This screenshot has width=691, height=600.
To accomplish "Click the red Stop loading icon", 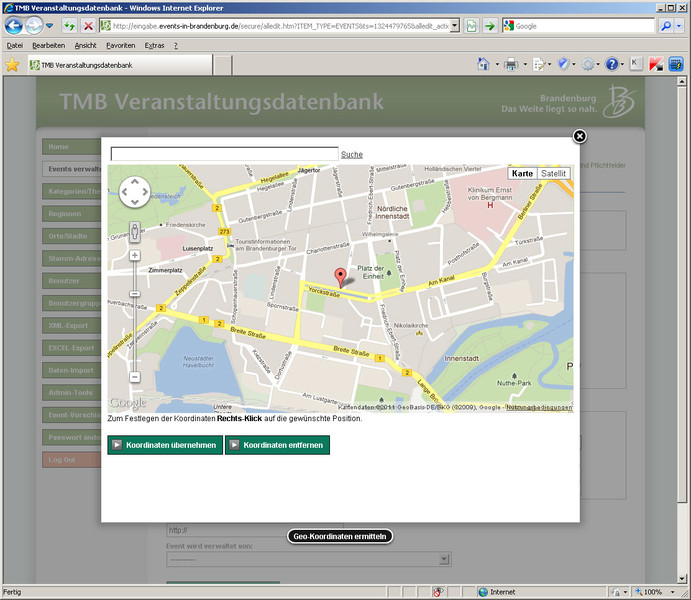I will pos(88,26).
